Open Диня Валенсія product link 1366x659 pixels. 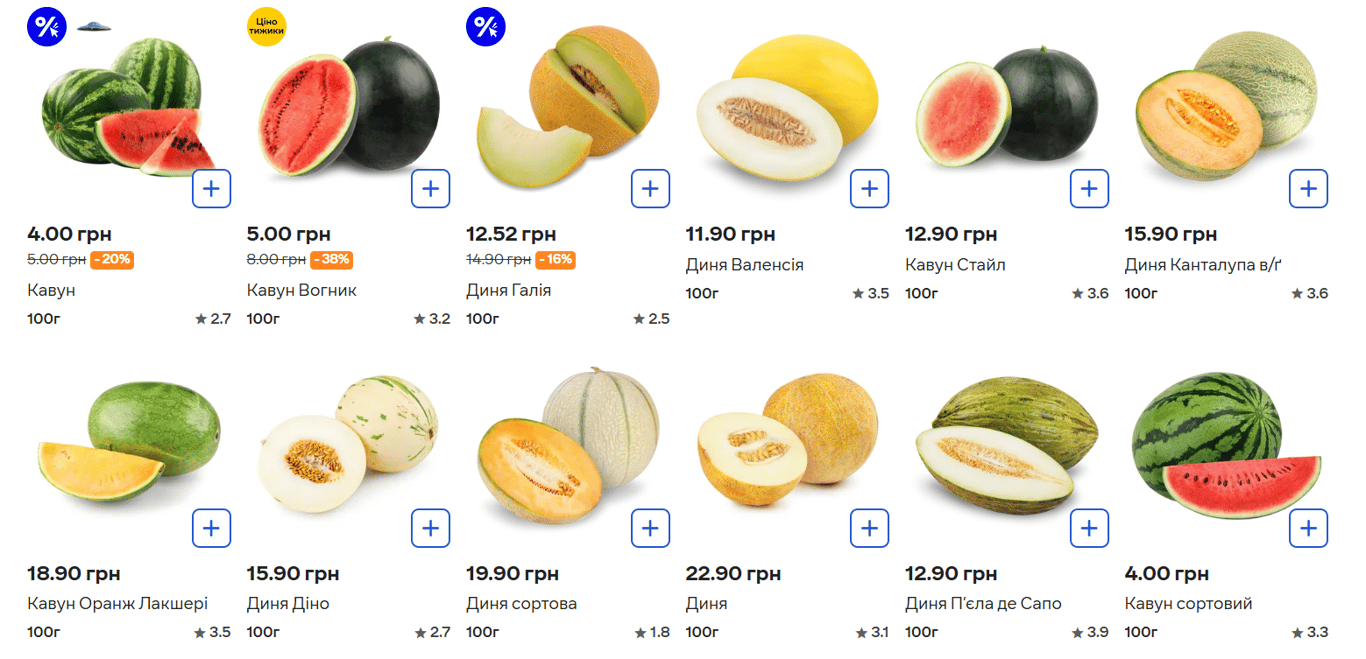point(745,265)
